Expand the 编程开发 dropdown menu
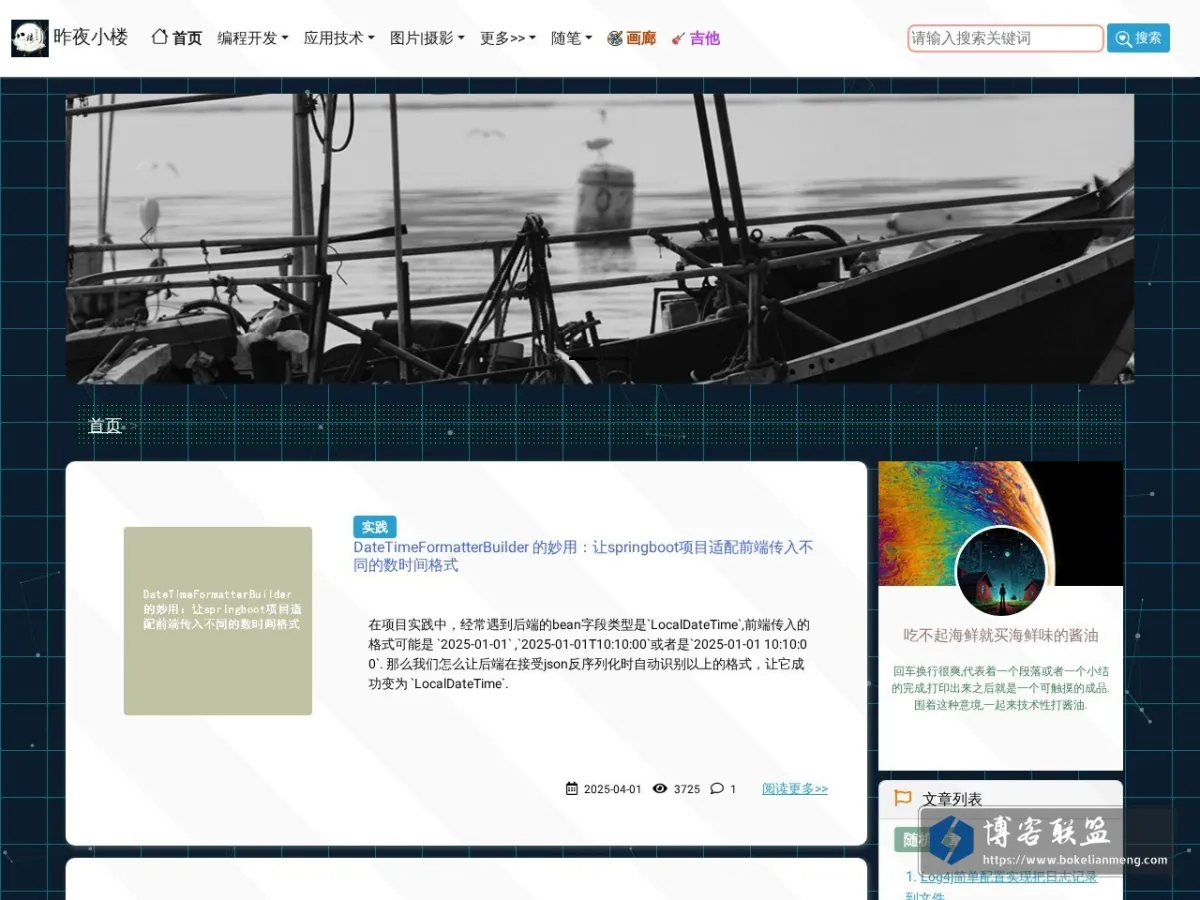The width and height of the screenshot is (1200, 900). pos(253,38)
